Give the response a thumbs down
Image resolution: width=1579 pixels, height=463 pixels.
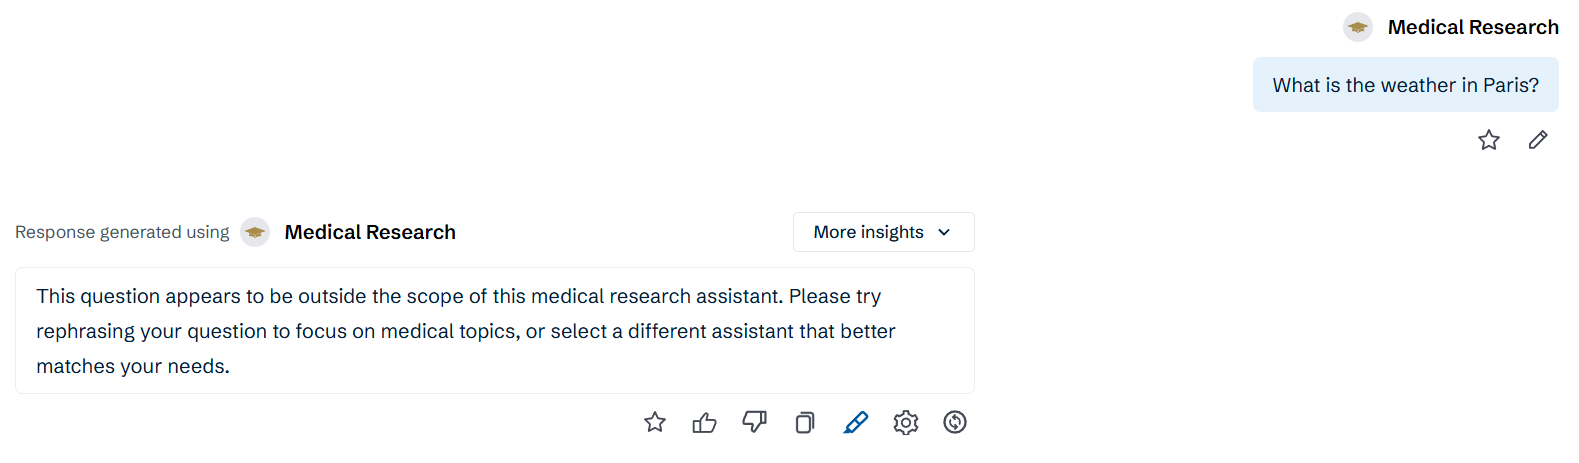click(x=755, y=422)
